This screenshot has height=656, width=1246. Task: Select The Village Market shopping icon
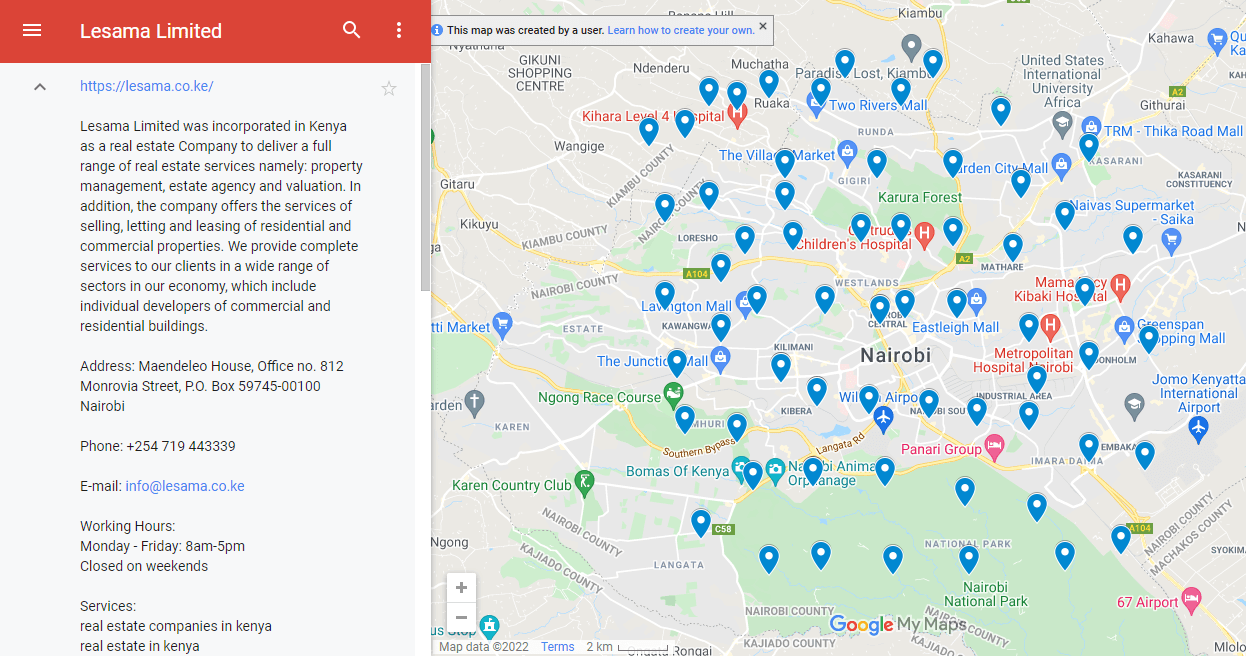pyautogui.click(x=847, y=152)
